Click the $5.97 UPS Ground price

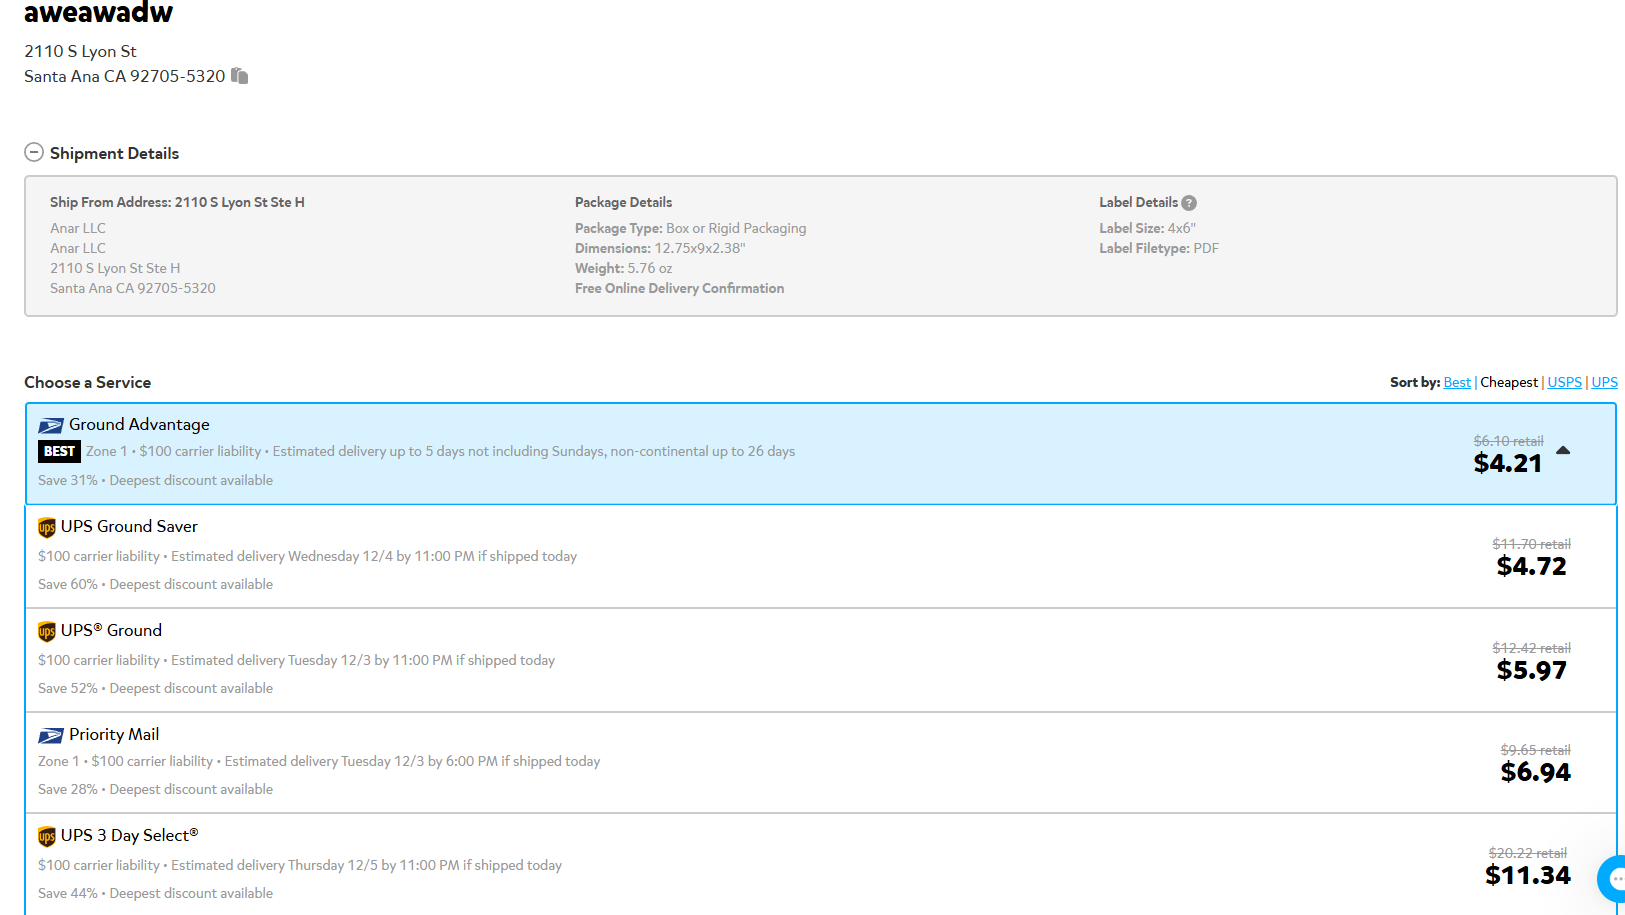click(x=1532, y=670)
